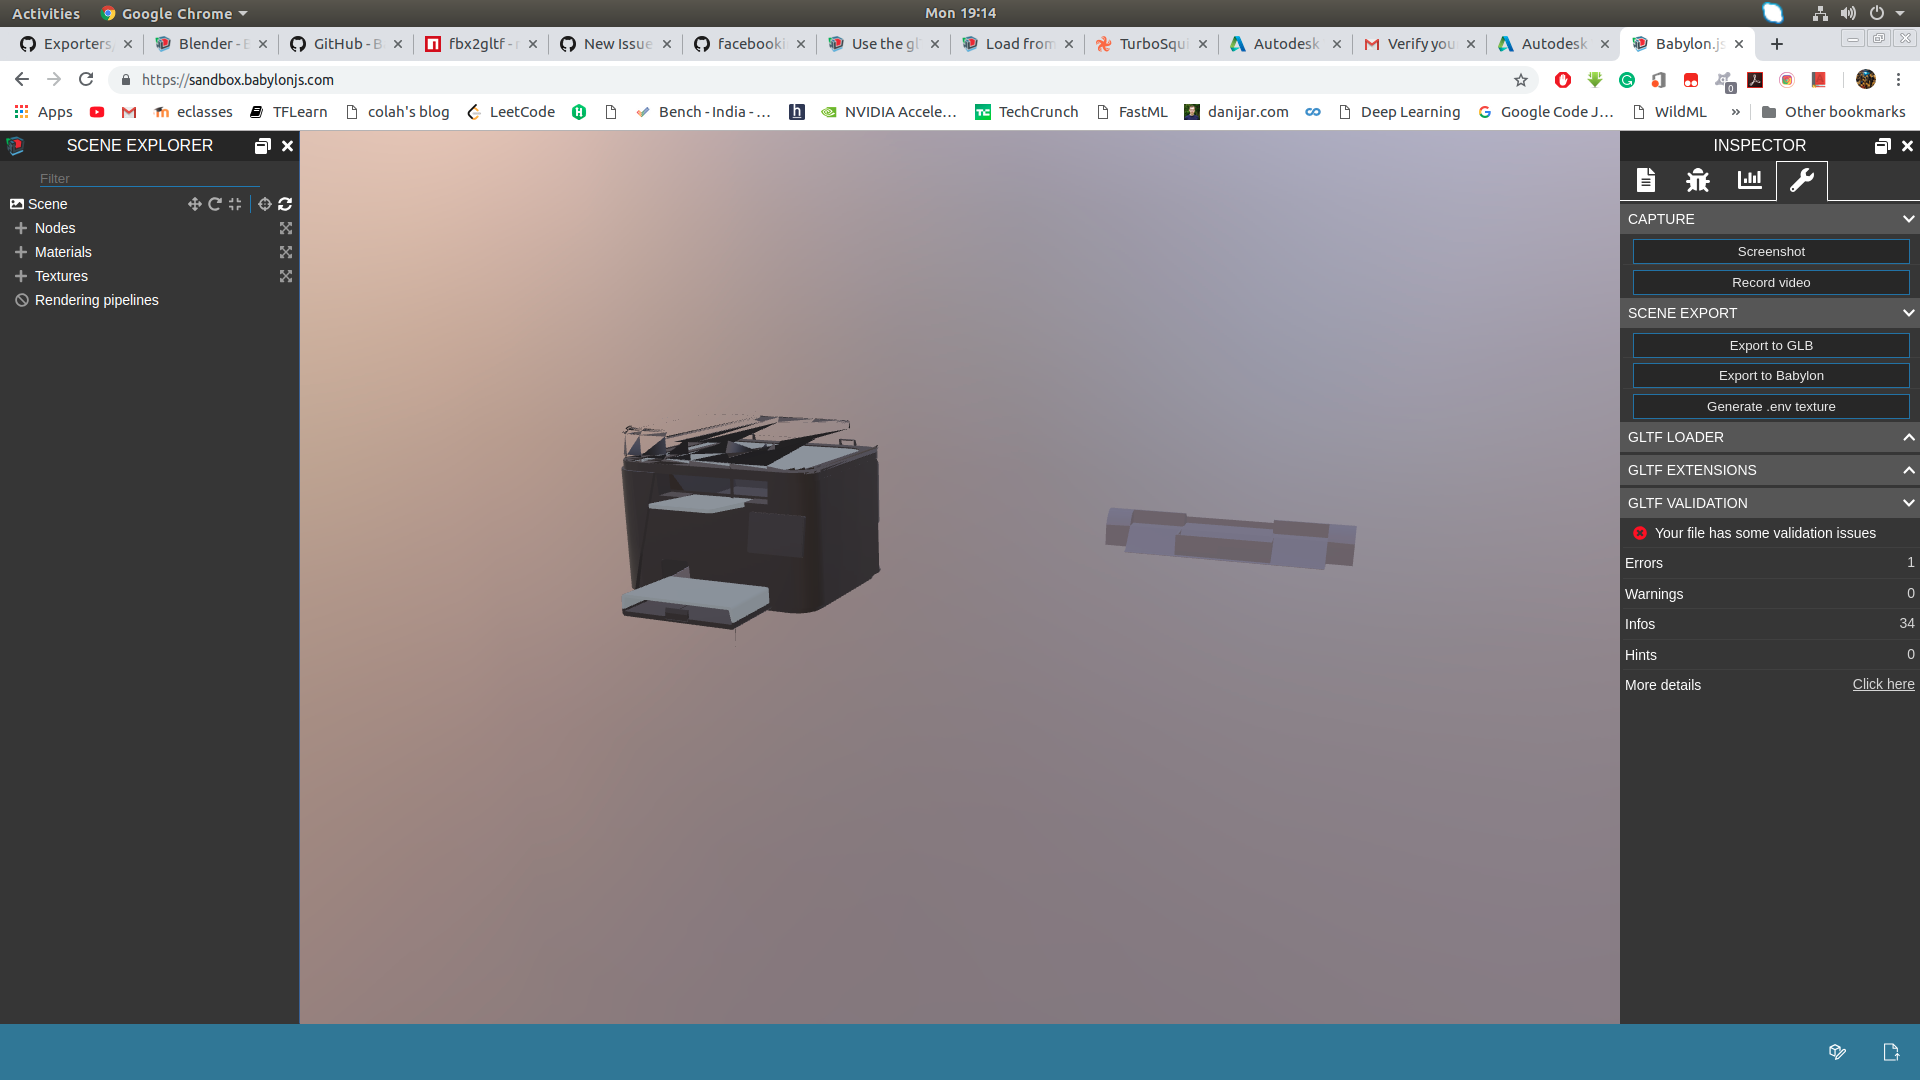Click the picking target icon next to Scene
The width and height of the screenshot is (1920, 1080).
point(264,204)
